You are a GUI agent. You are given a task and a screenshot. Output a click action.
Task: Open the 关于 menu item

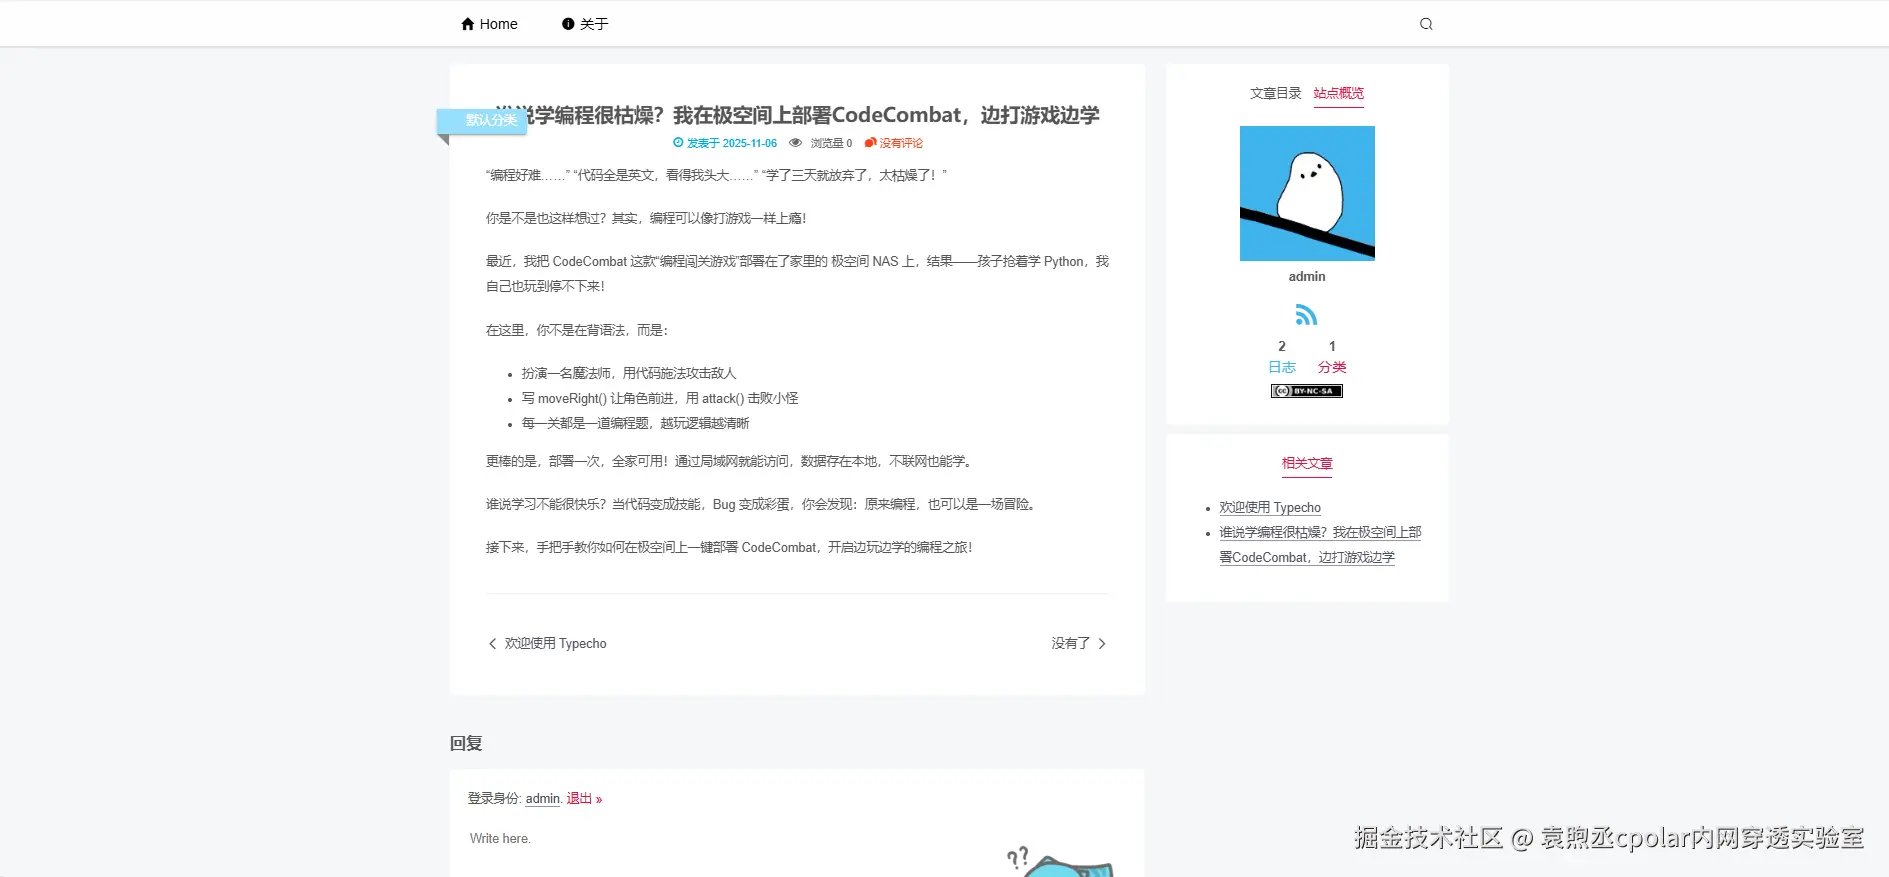[585, 24]
